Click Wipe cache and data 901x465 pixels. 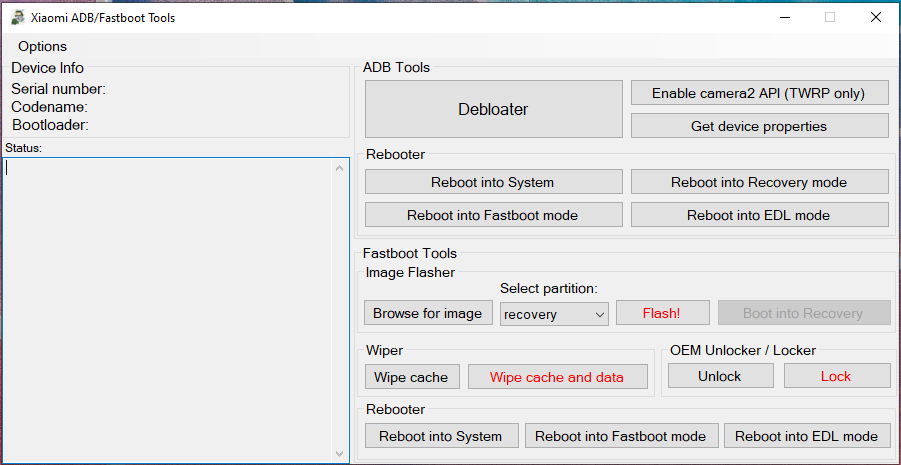point(557,377)
